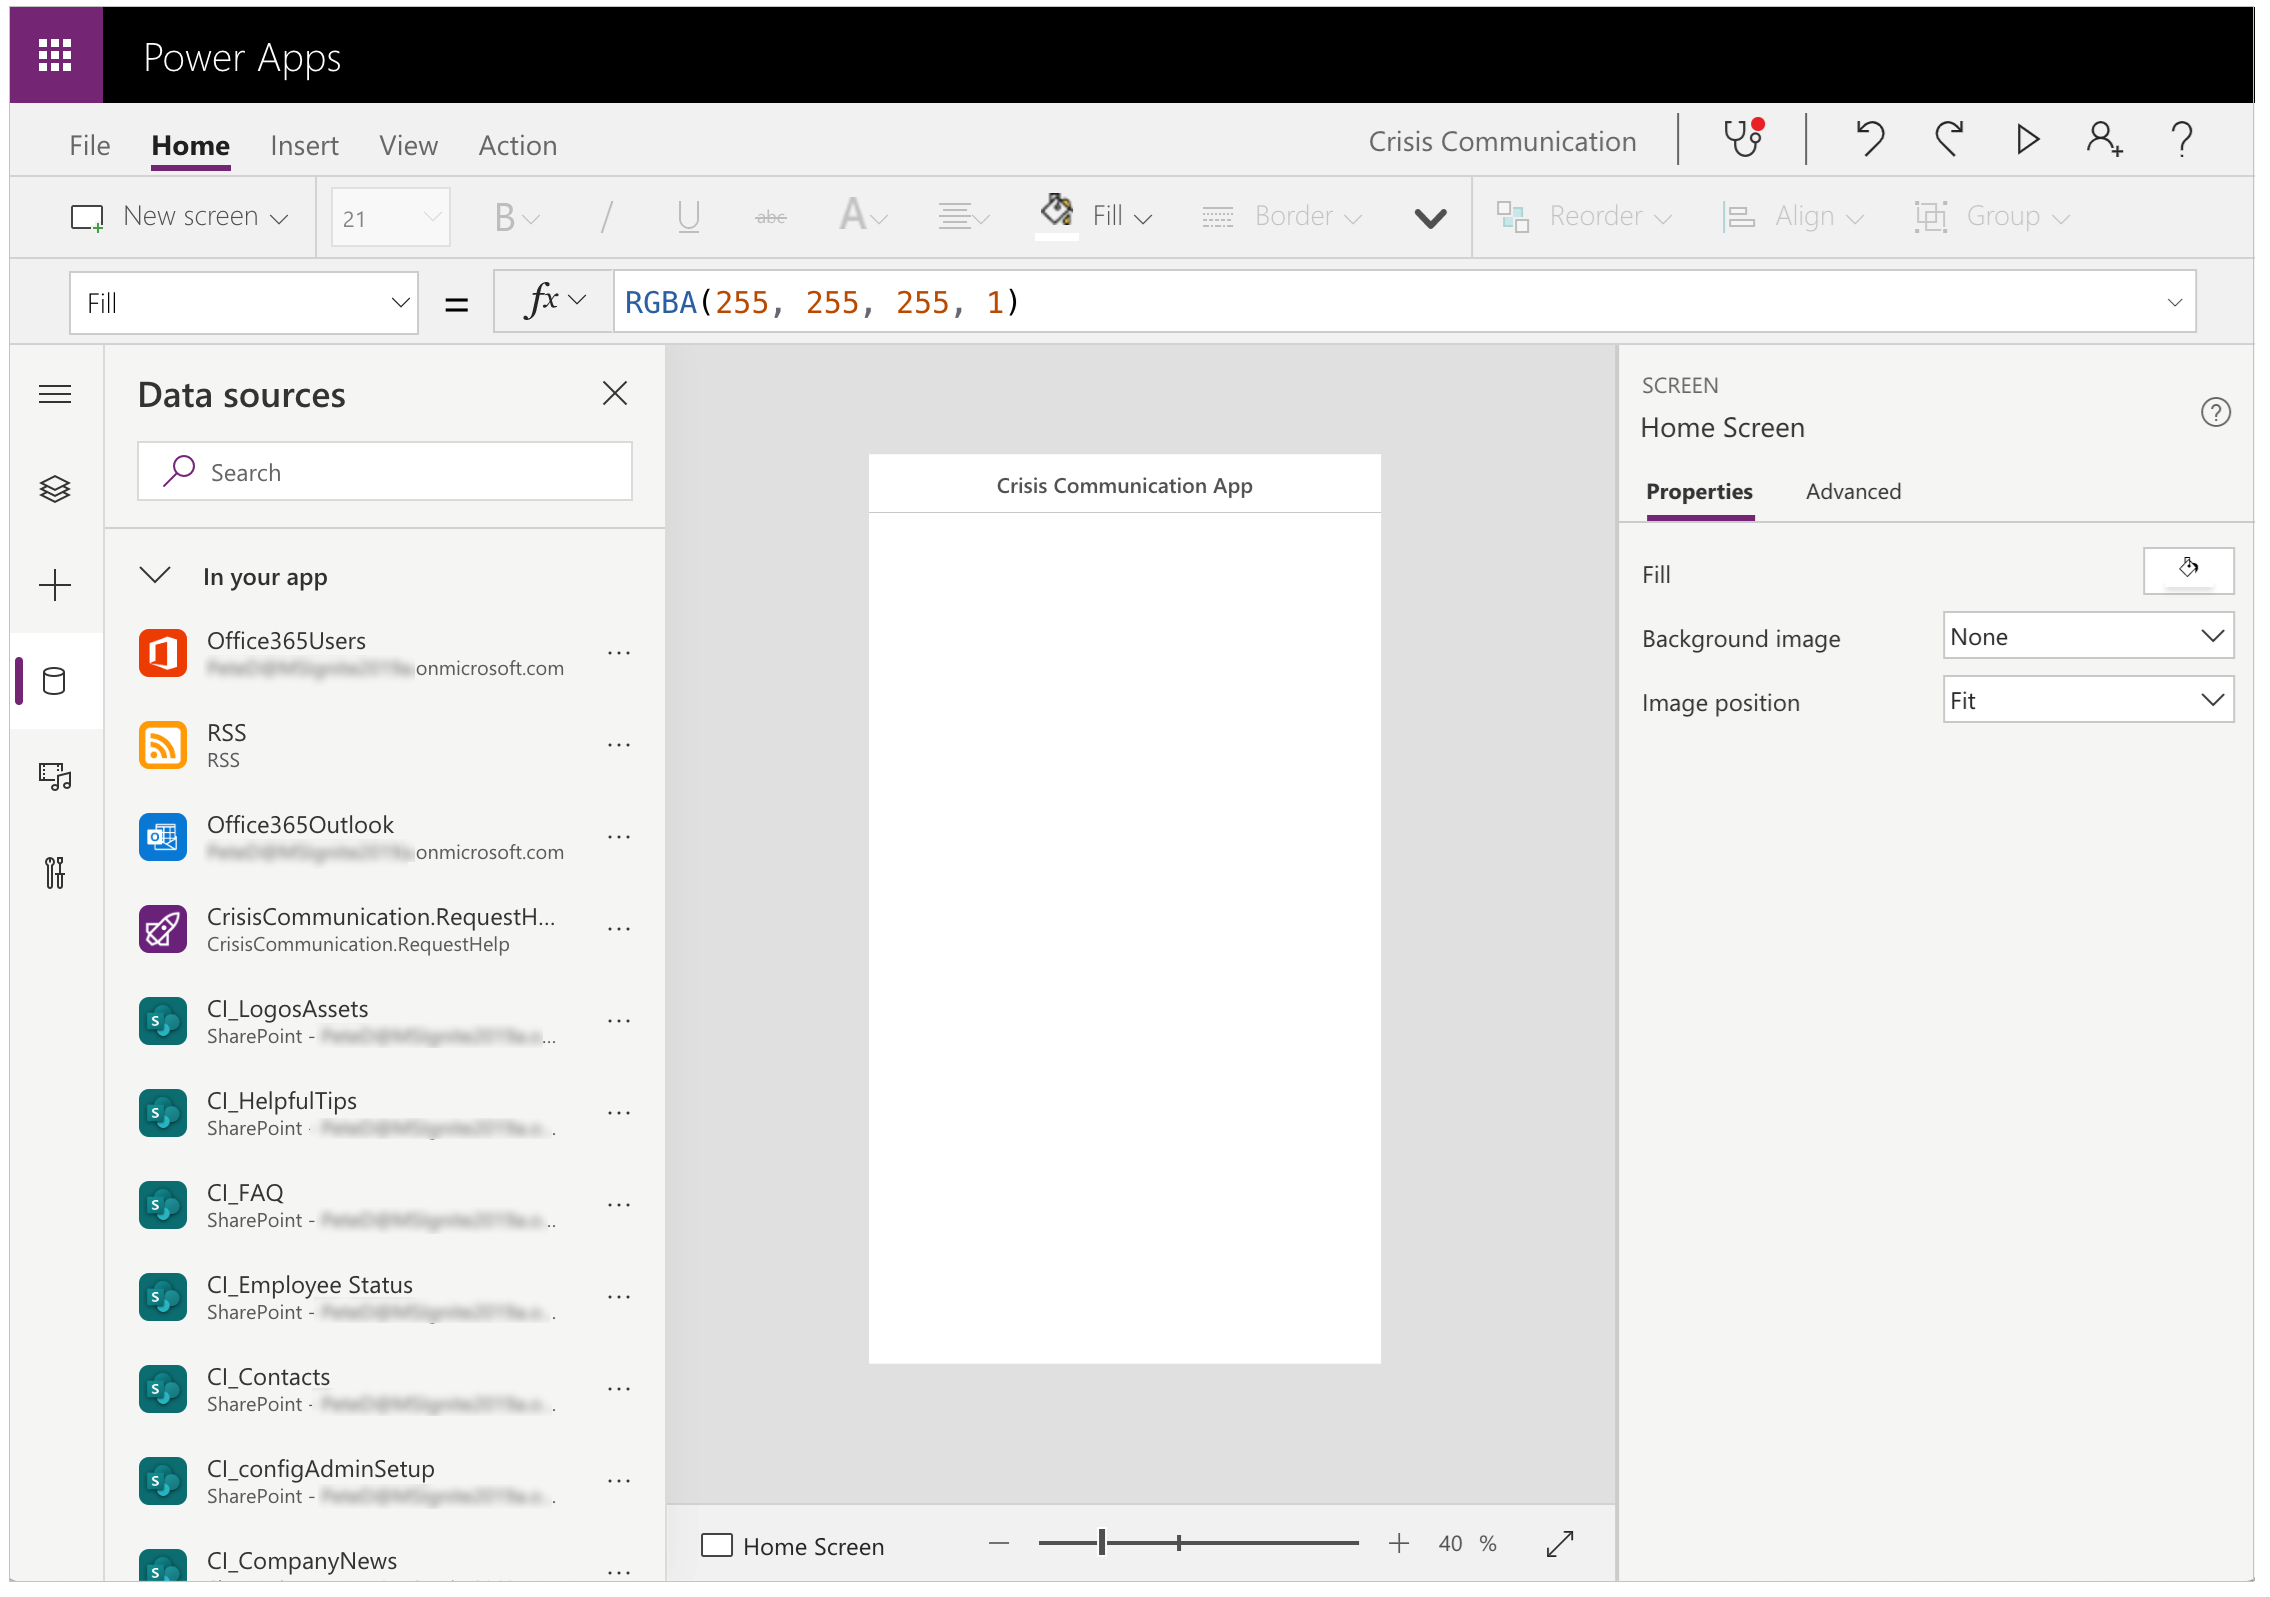
Task: Toggle the In your app tree expander
Action: coord(157,576)
